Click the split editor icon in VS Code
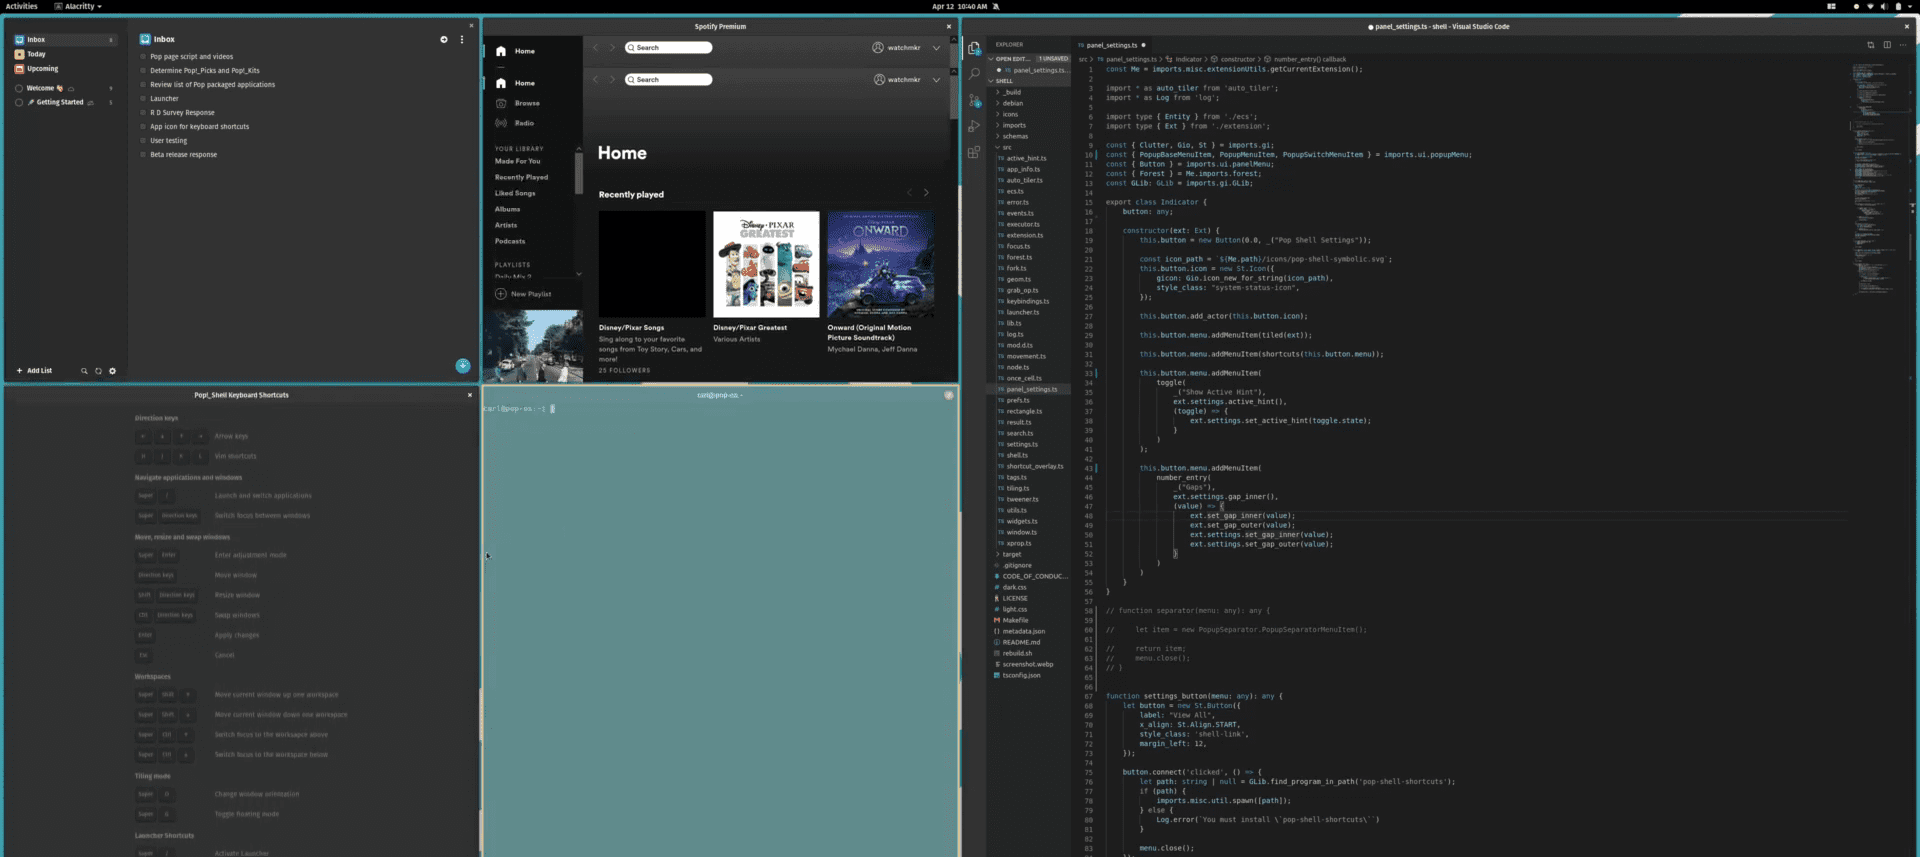1920x857 pixels. tap(1887, 45)
